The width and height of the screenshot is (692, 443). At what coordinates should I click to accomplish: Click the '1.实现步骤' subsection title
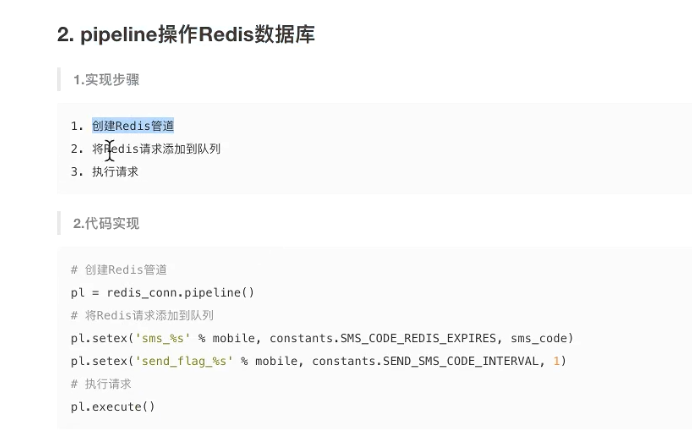point(106,80)
